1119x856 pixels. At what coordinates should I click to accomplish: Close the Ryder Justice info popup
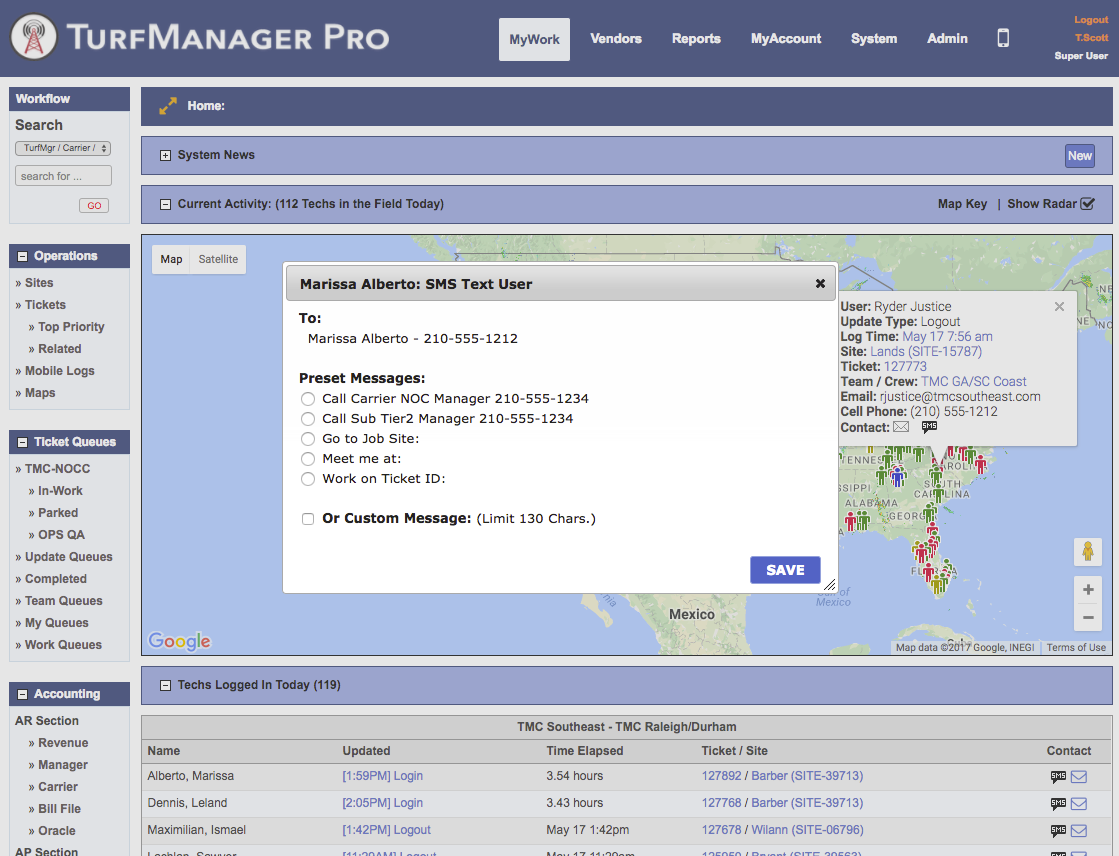(1059, 306)
